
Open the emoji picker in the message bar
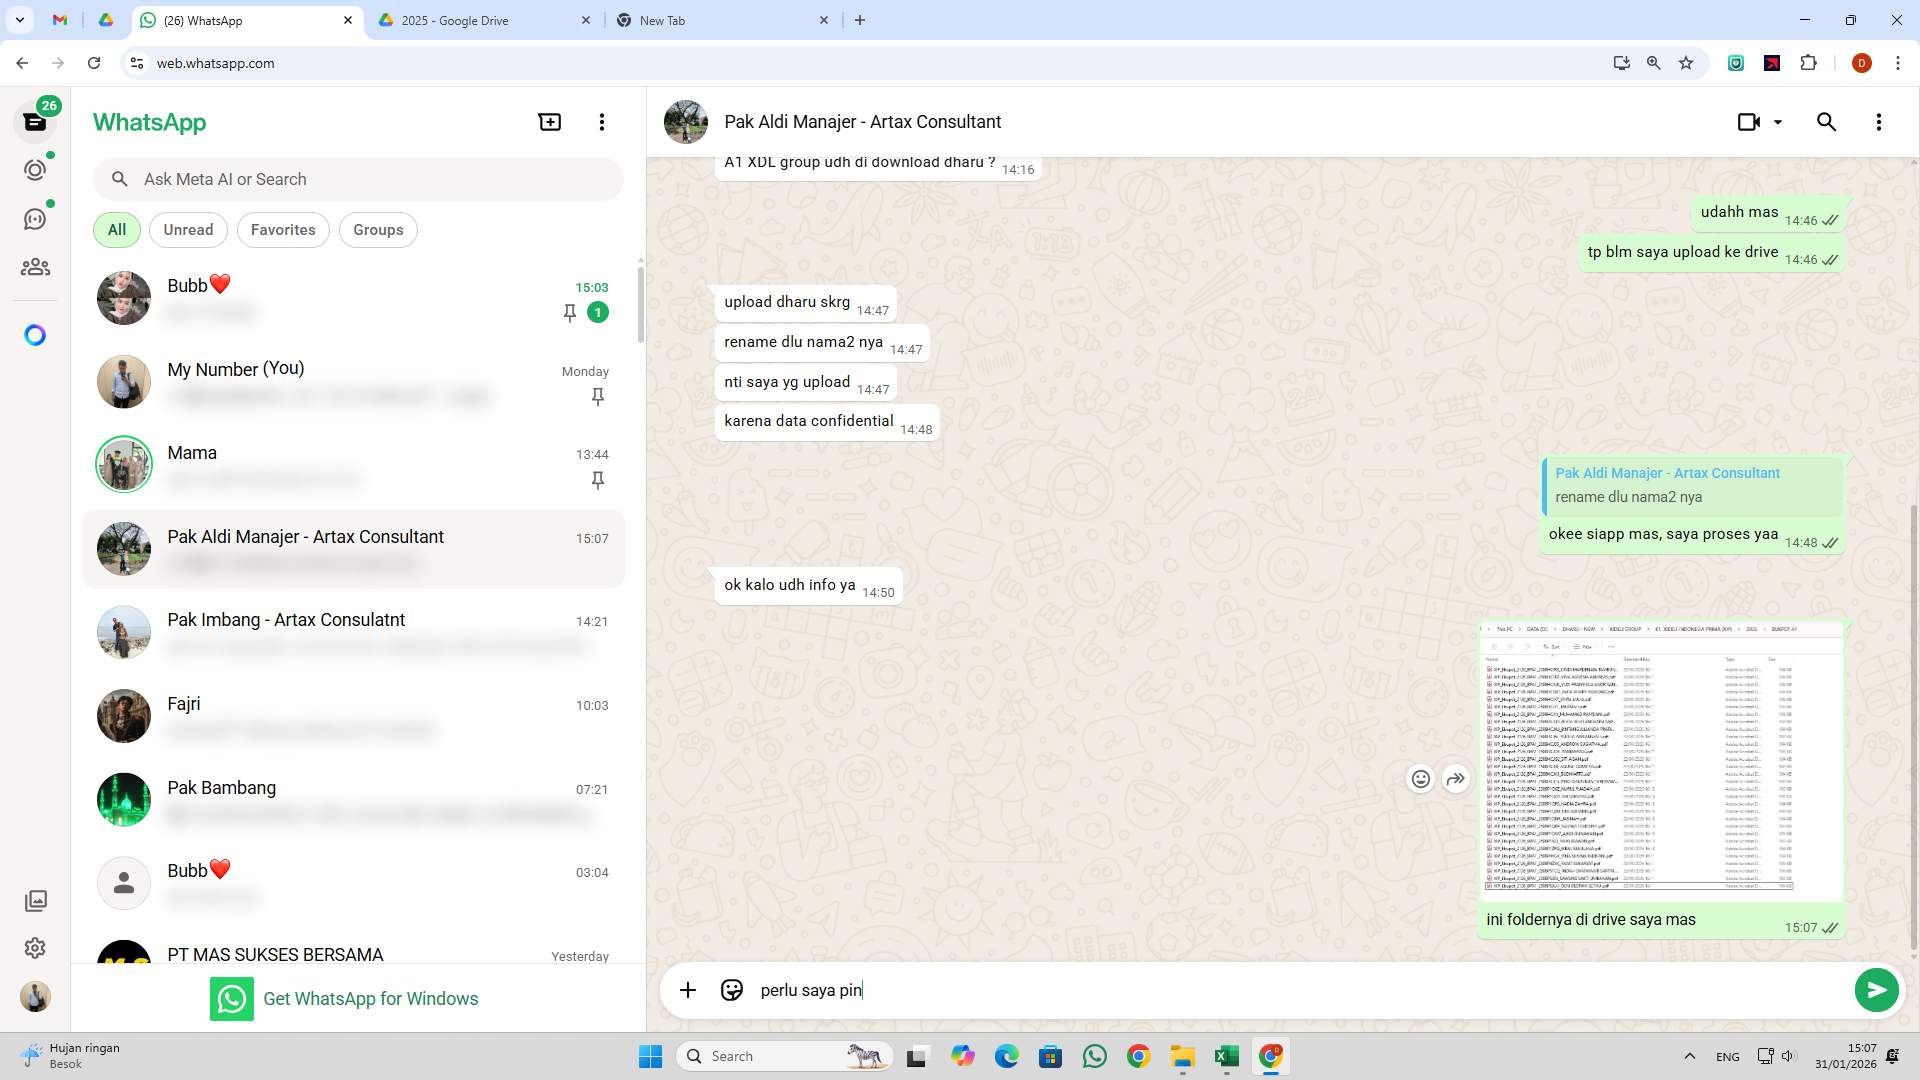point(732,989)
